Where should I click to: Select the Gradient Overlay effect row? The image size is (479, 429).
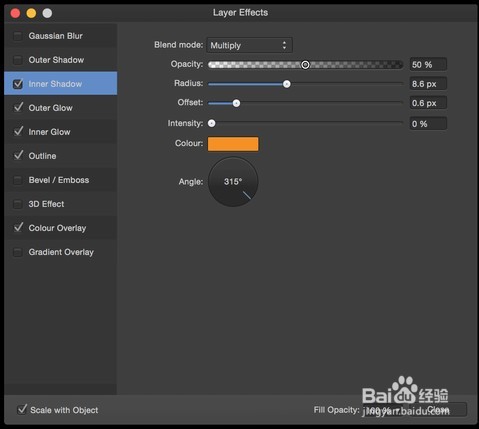click(x=61, y=252)
